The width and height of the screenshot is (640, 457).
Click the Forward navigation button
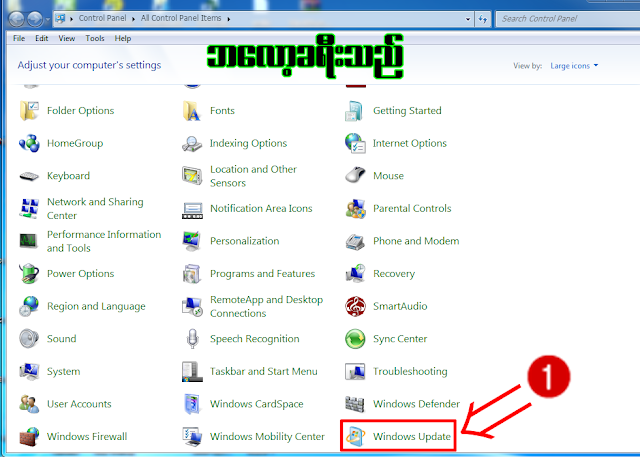(x=35, y=19)
